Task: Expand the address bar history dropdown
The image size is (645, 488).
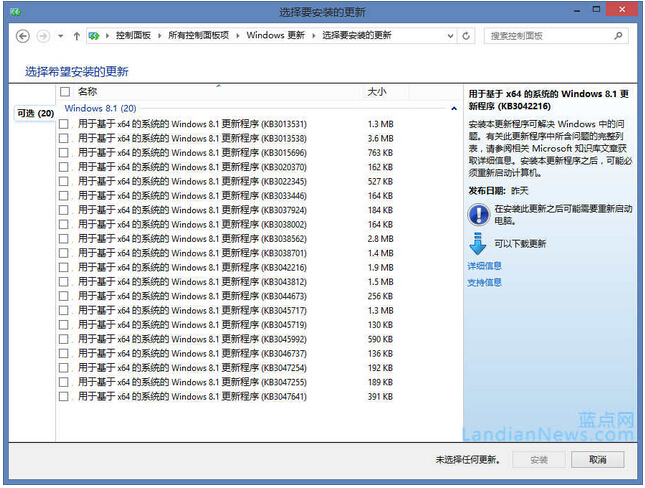Action: (x=450, y=36)
